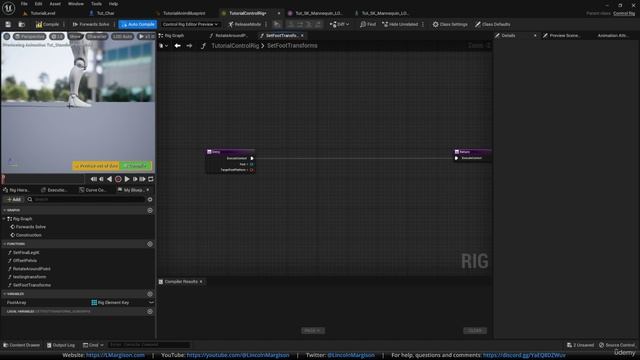Open the Tools menu
Image resolution: width=640 pixels, height=360 pixels.
coord(96,4)
